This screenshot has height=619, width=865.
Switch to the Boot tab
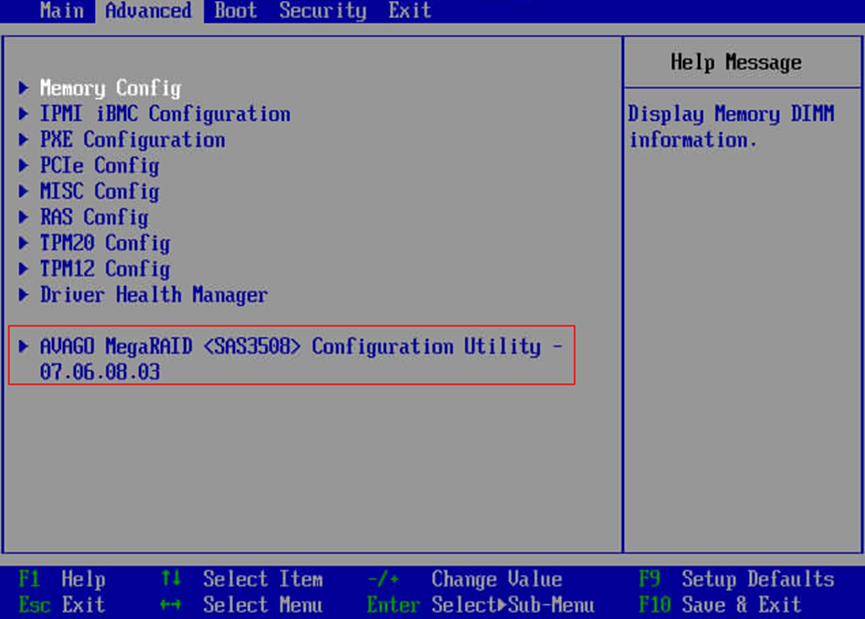[235, 11]
